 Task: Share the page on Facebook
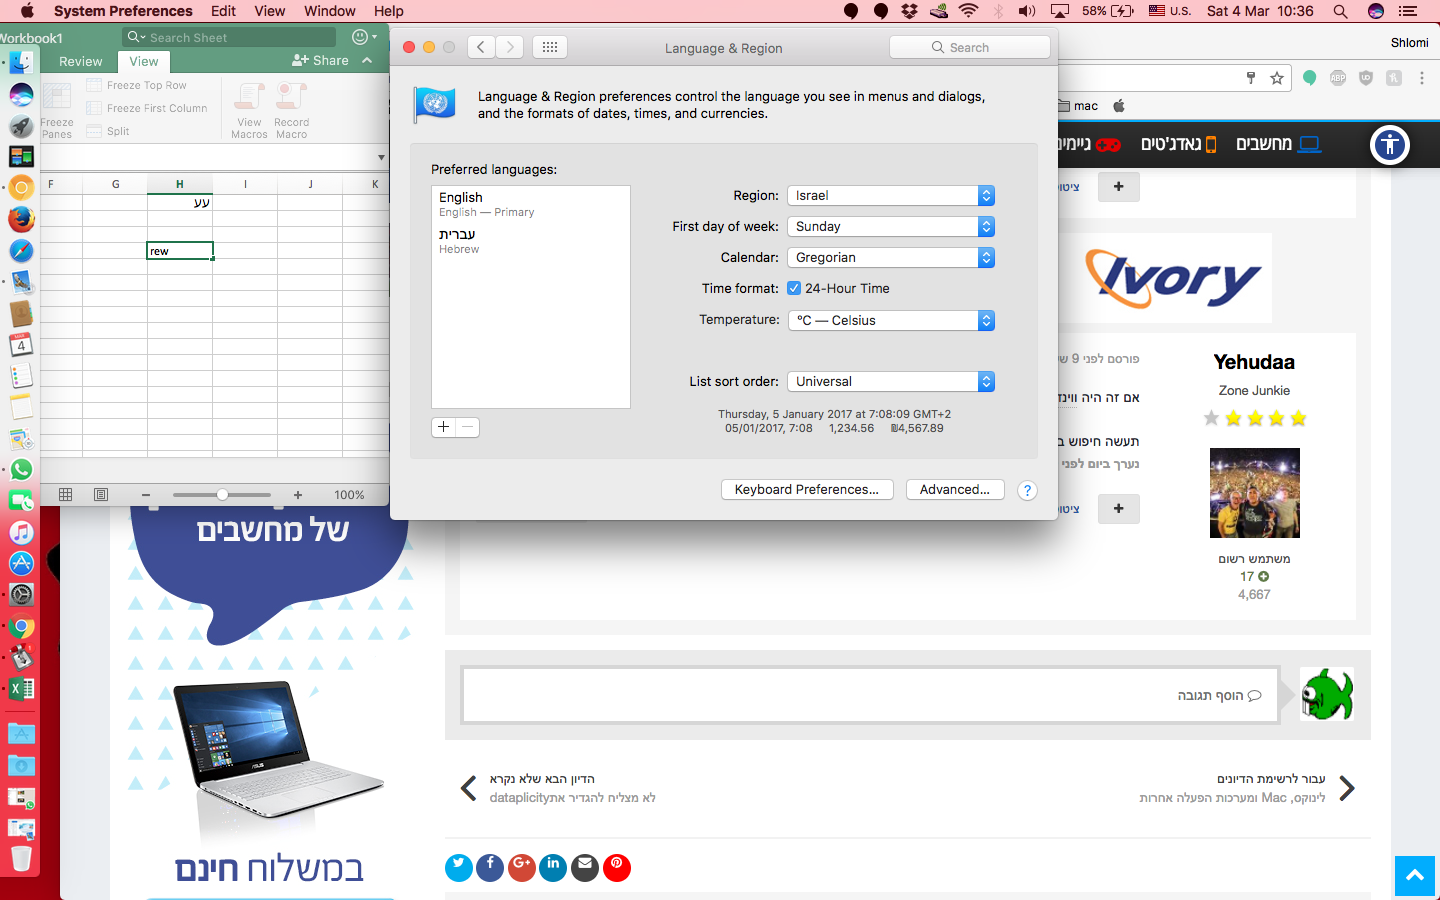click(x=490, y=867)
